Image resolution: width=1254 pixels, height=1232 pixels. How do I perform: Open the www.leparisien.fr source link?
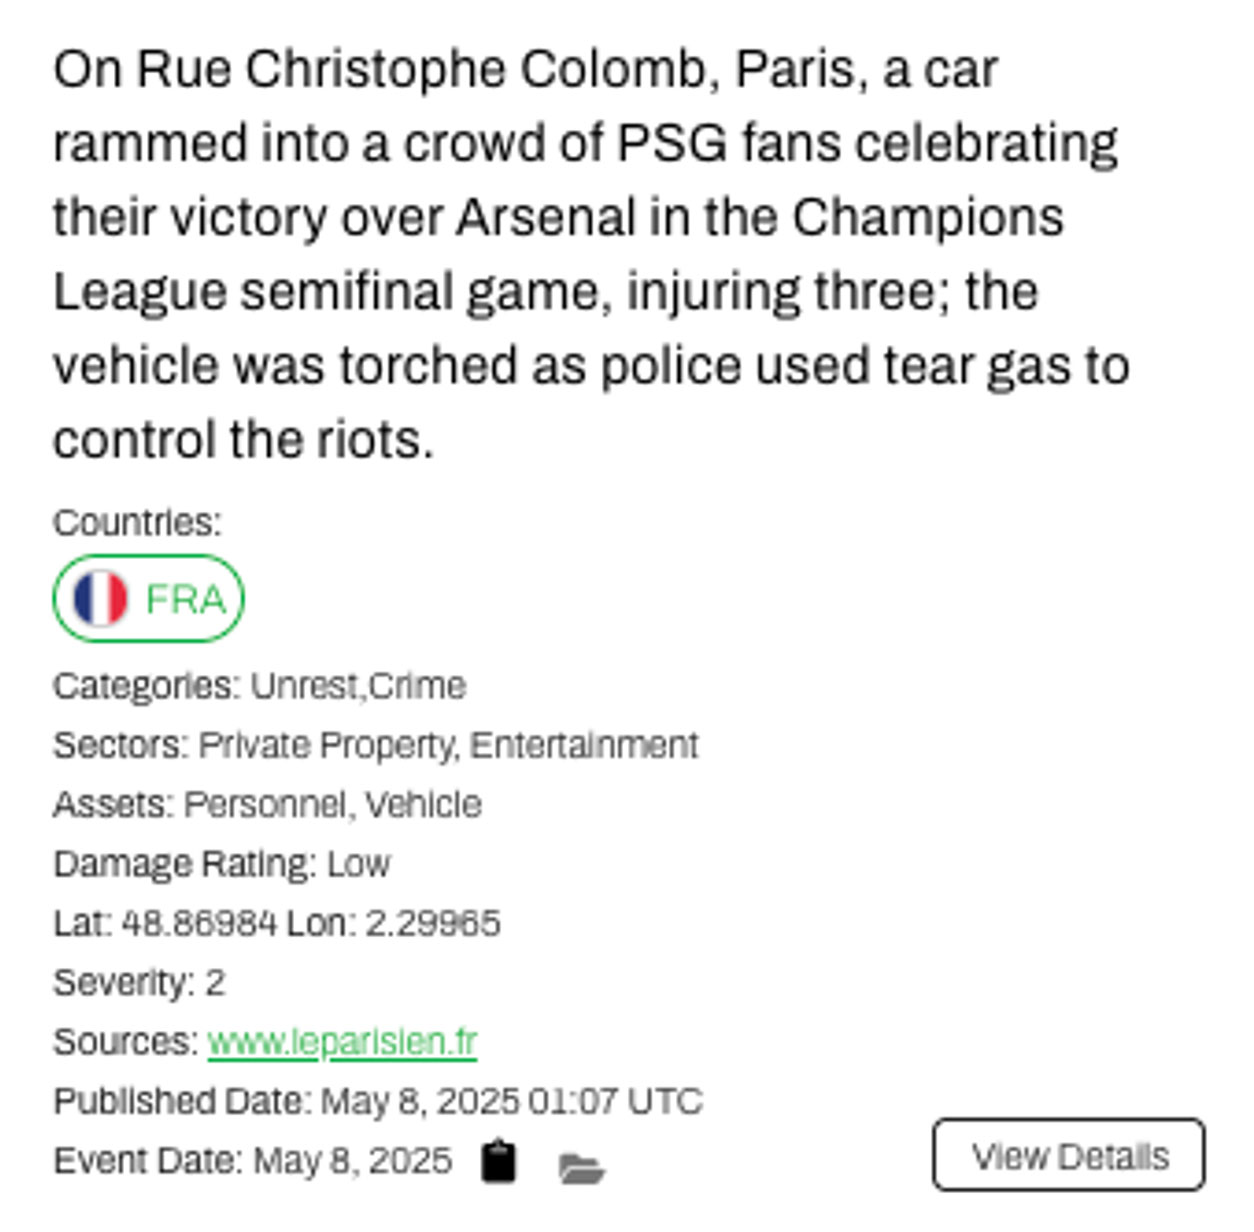point(342,1042)
